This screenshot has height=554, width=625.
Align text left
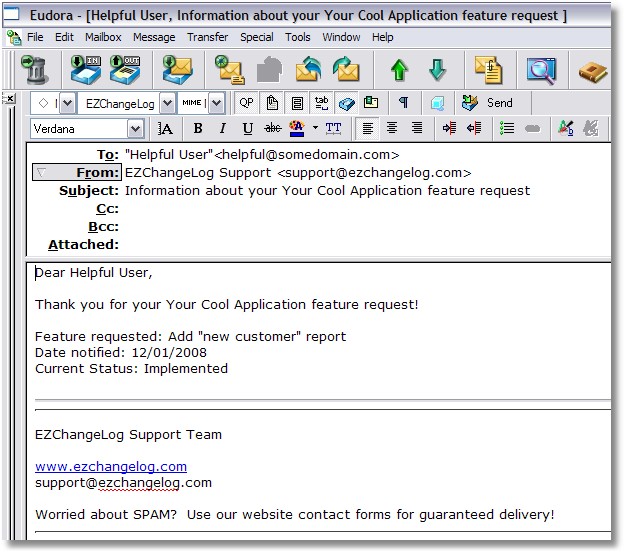[368, 128]
